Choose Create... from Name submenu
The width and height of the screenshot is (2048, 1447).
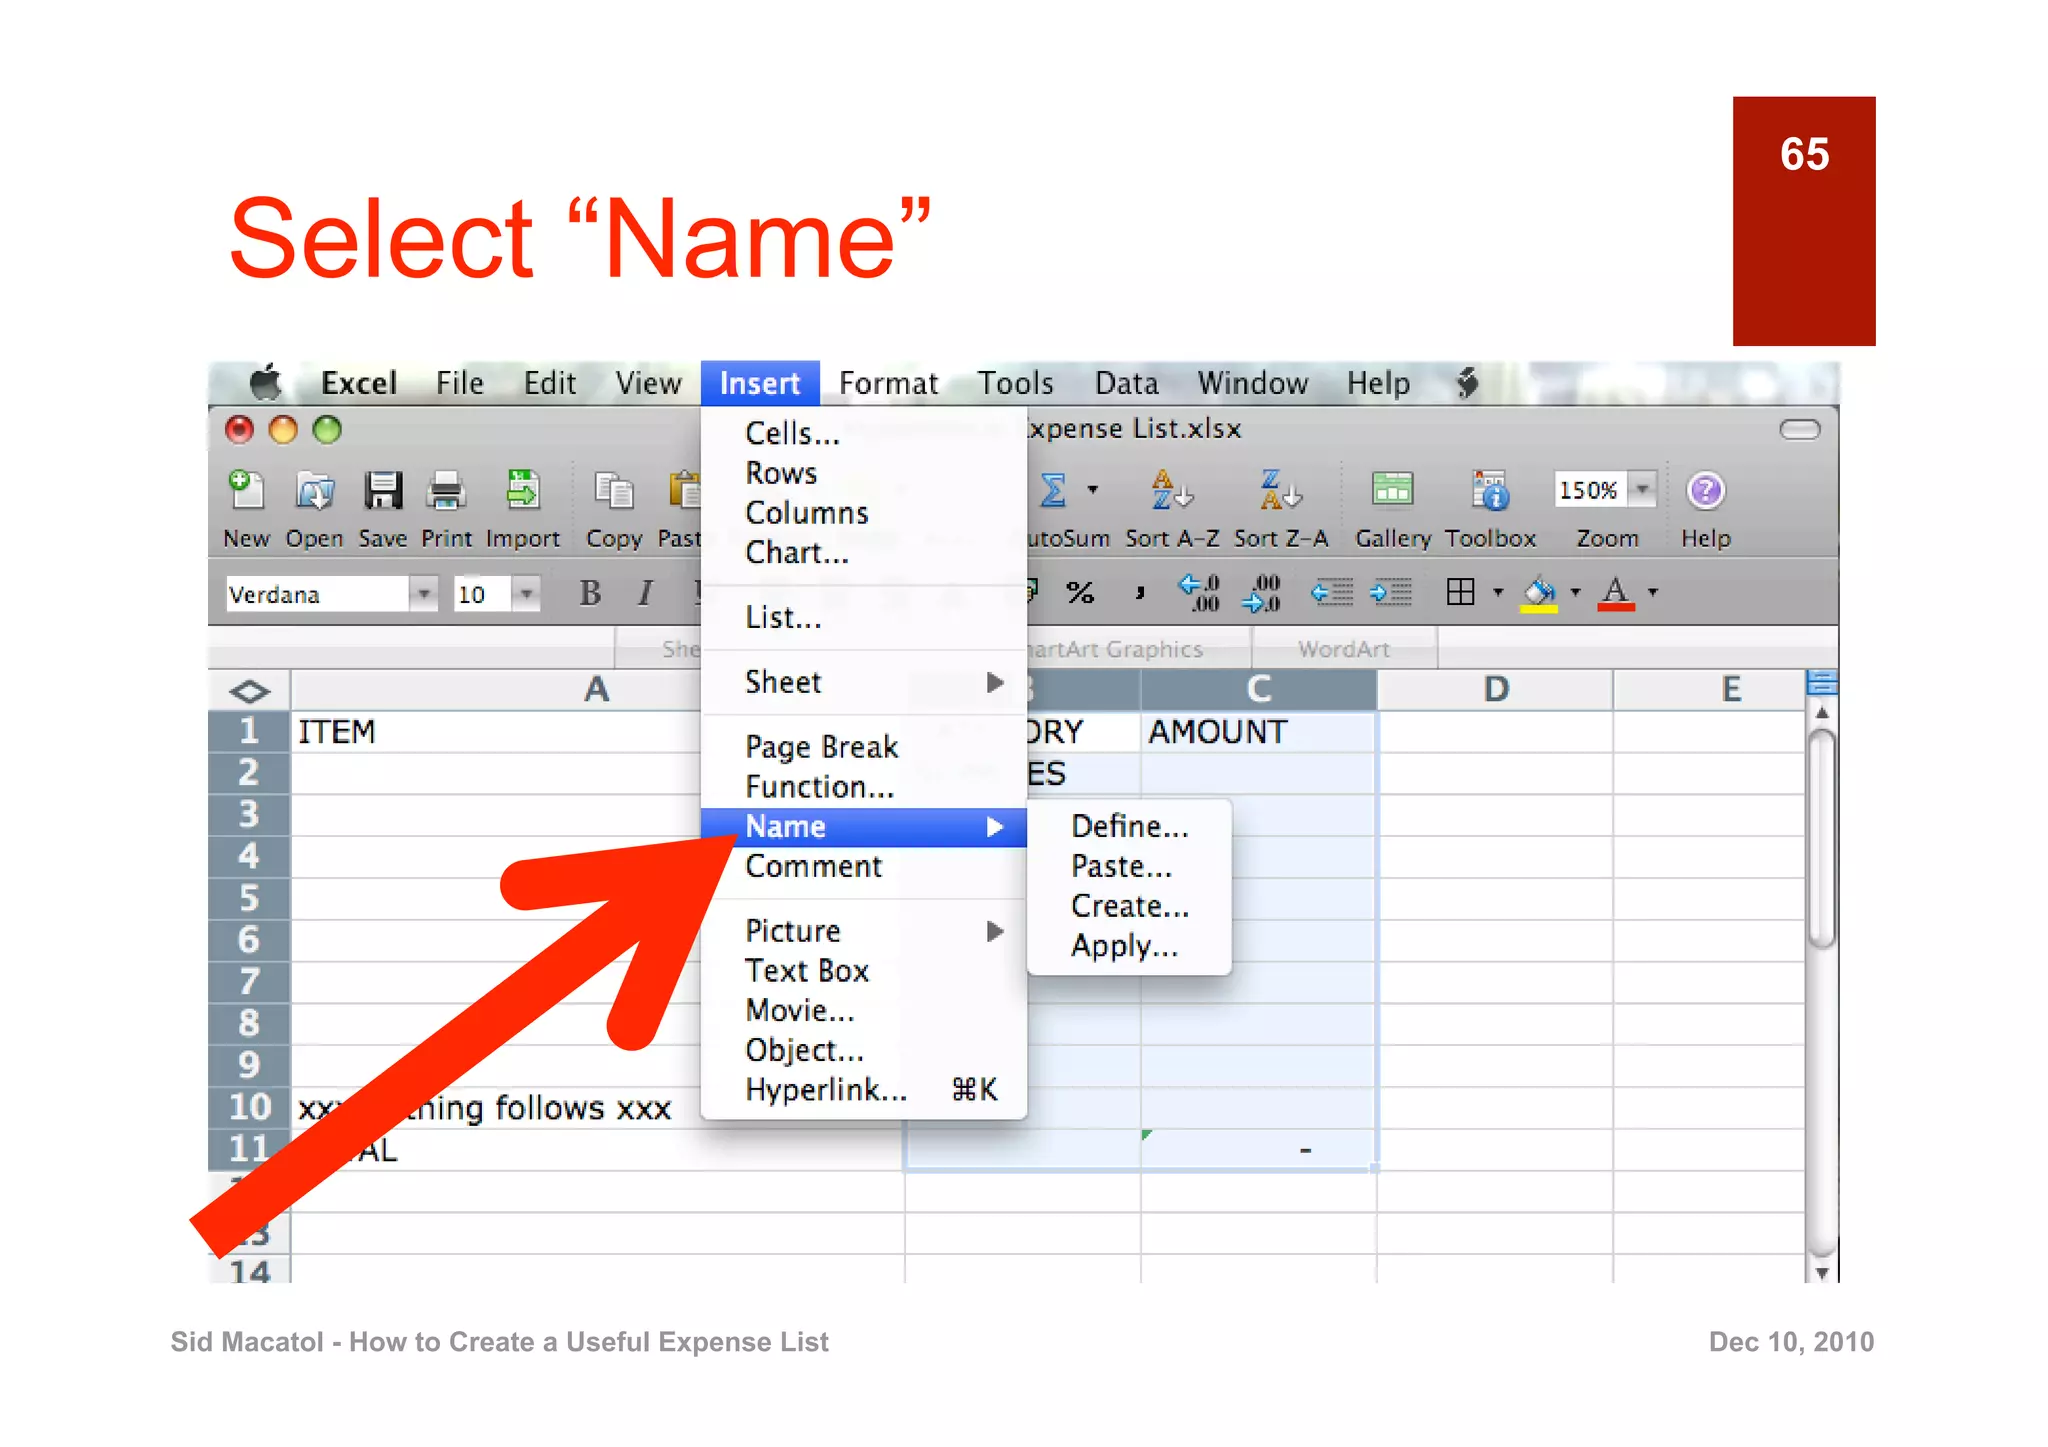pos(1130,906)
